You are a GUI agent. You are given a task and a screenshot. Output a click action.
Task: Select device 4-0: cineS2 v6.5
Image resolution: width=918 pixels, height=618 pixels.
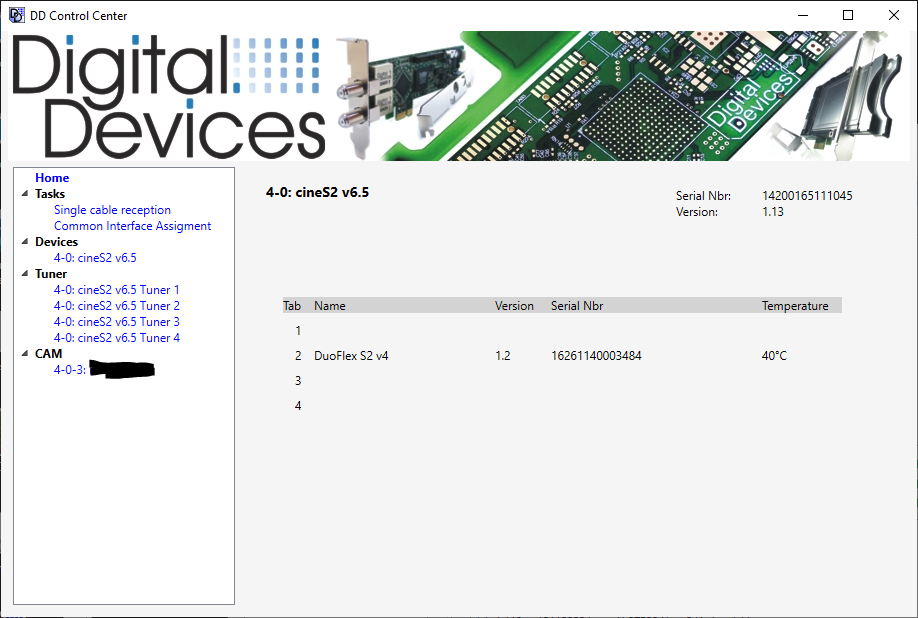[95, 258]
